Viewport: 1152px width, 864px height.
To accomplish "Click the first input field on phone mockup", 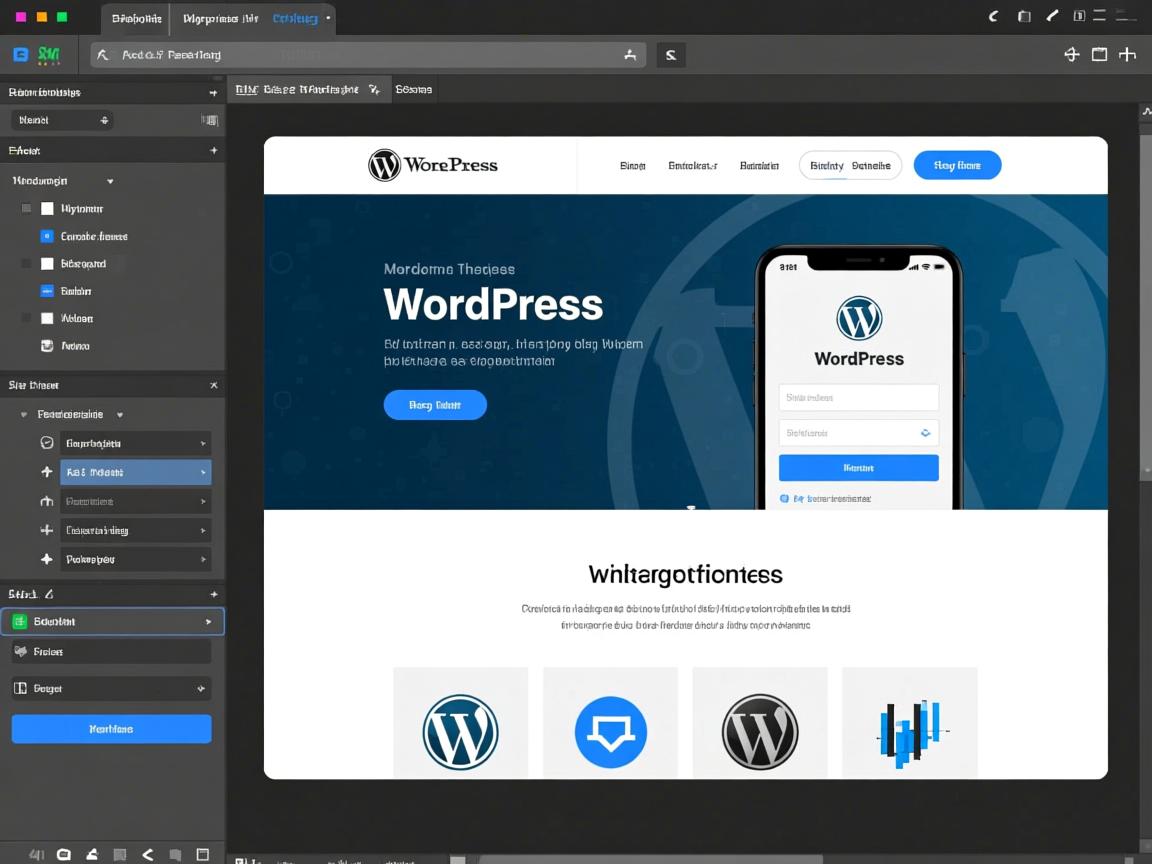I will [858, 397].
